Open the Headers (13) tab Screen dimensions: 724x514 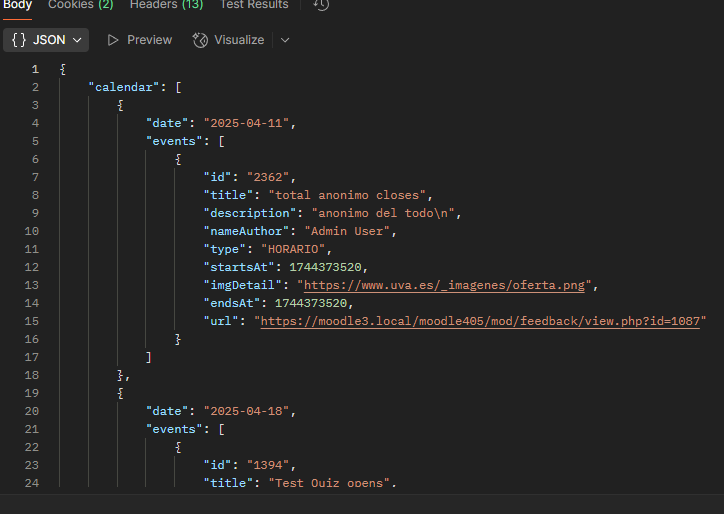pos(166,5)
